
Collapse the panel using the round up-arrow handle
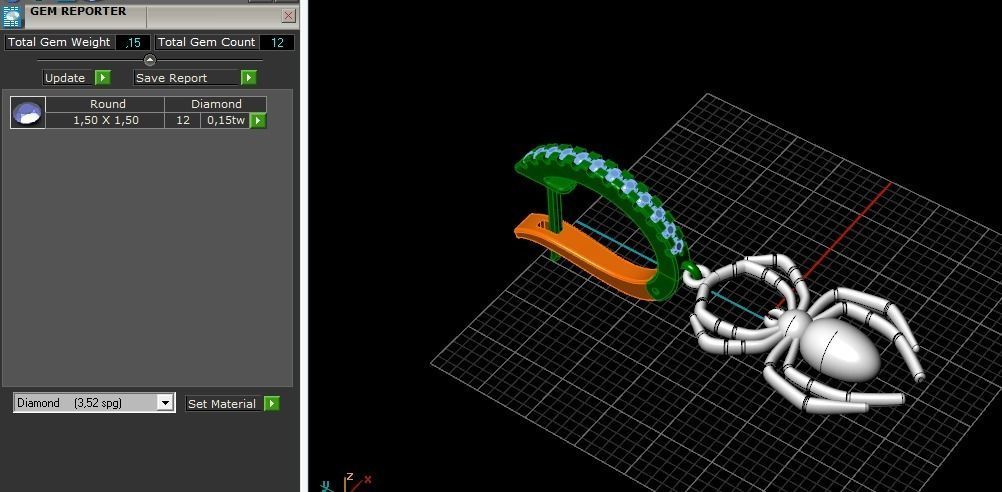point(150,60)
